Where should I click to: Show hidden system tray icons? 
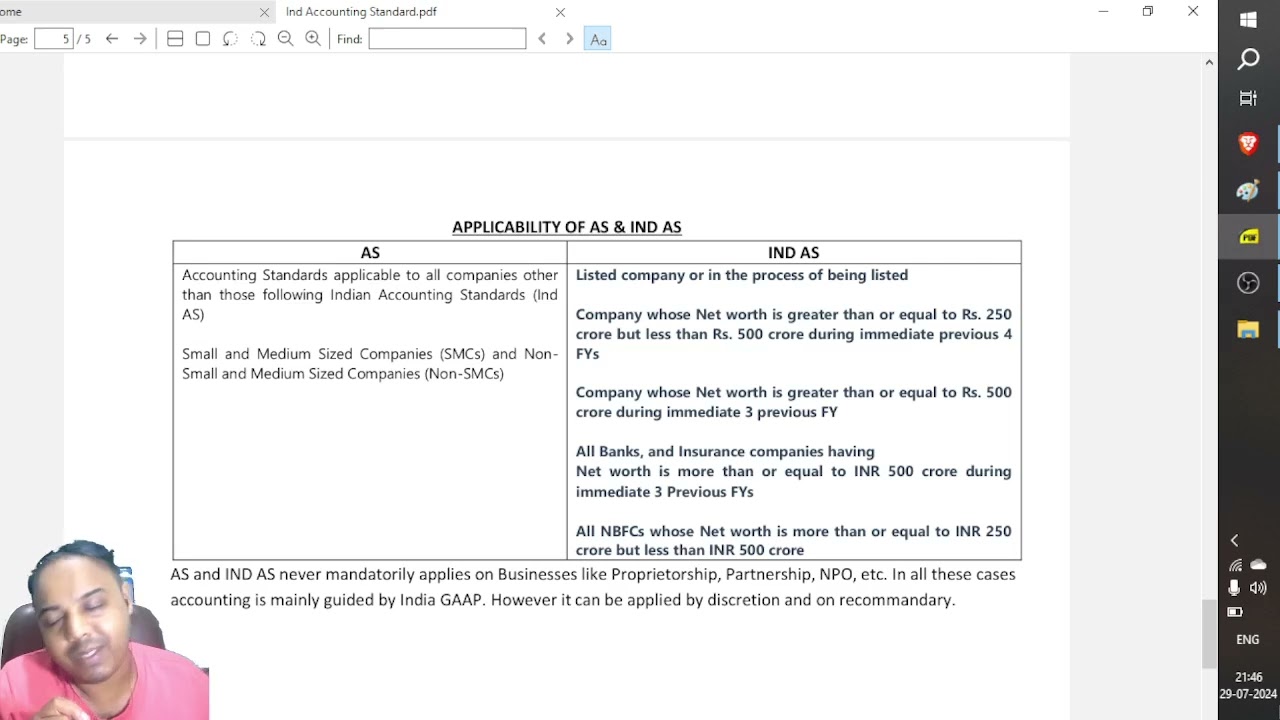pyautogui.click(x=1234, y=540)
